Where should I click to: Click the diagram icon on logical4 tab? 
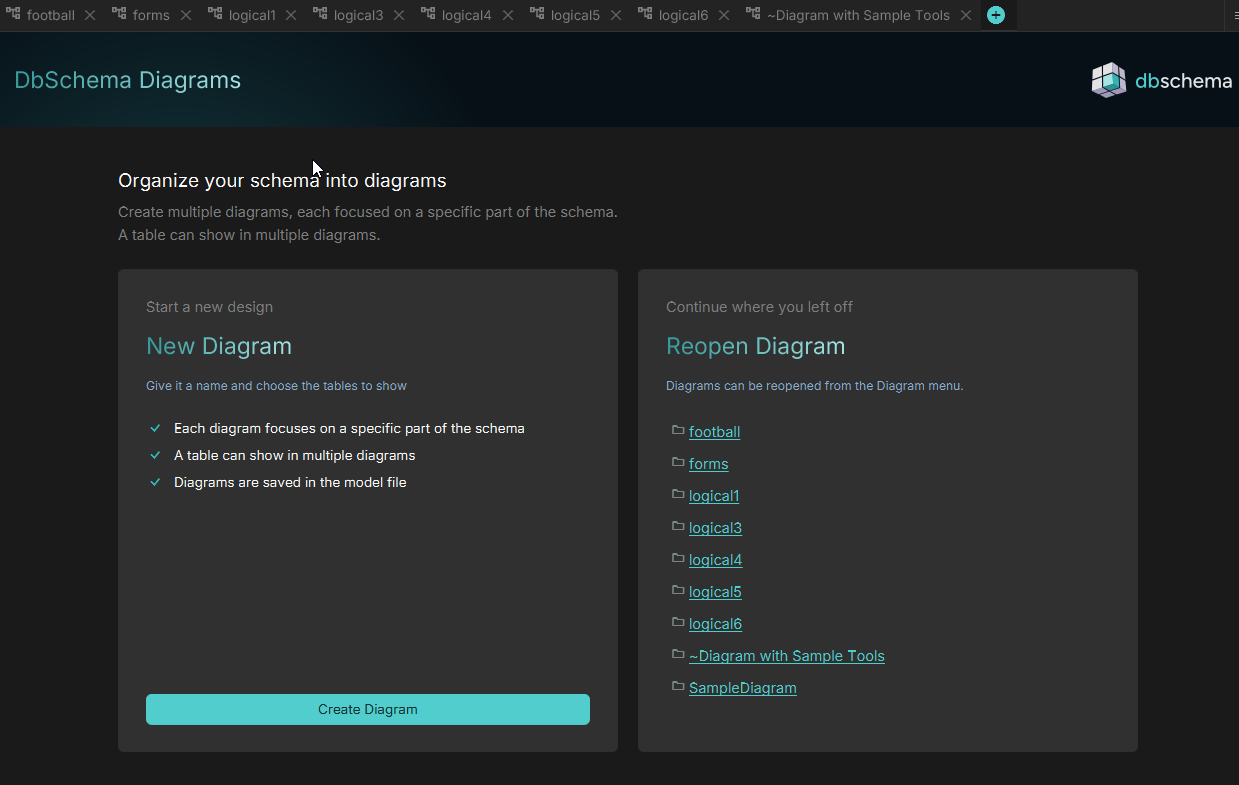pos(428,14)
